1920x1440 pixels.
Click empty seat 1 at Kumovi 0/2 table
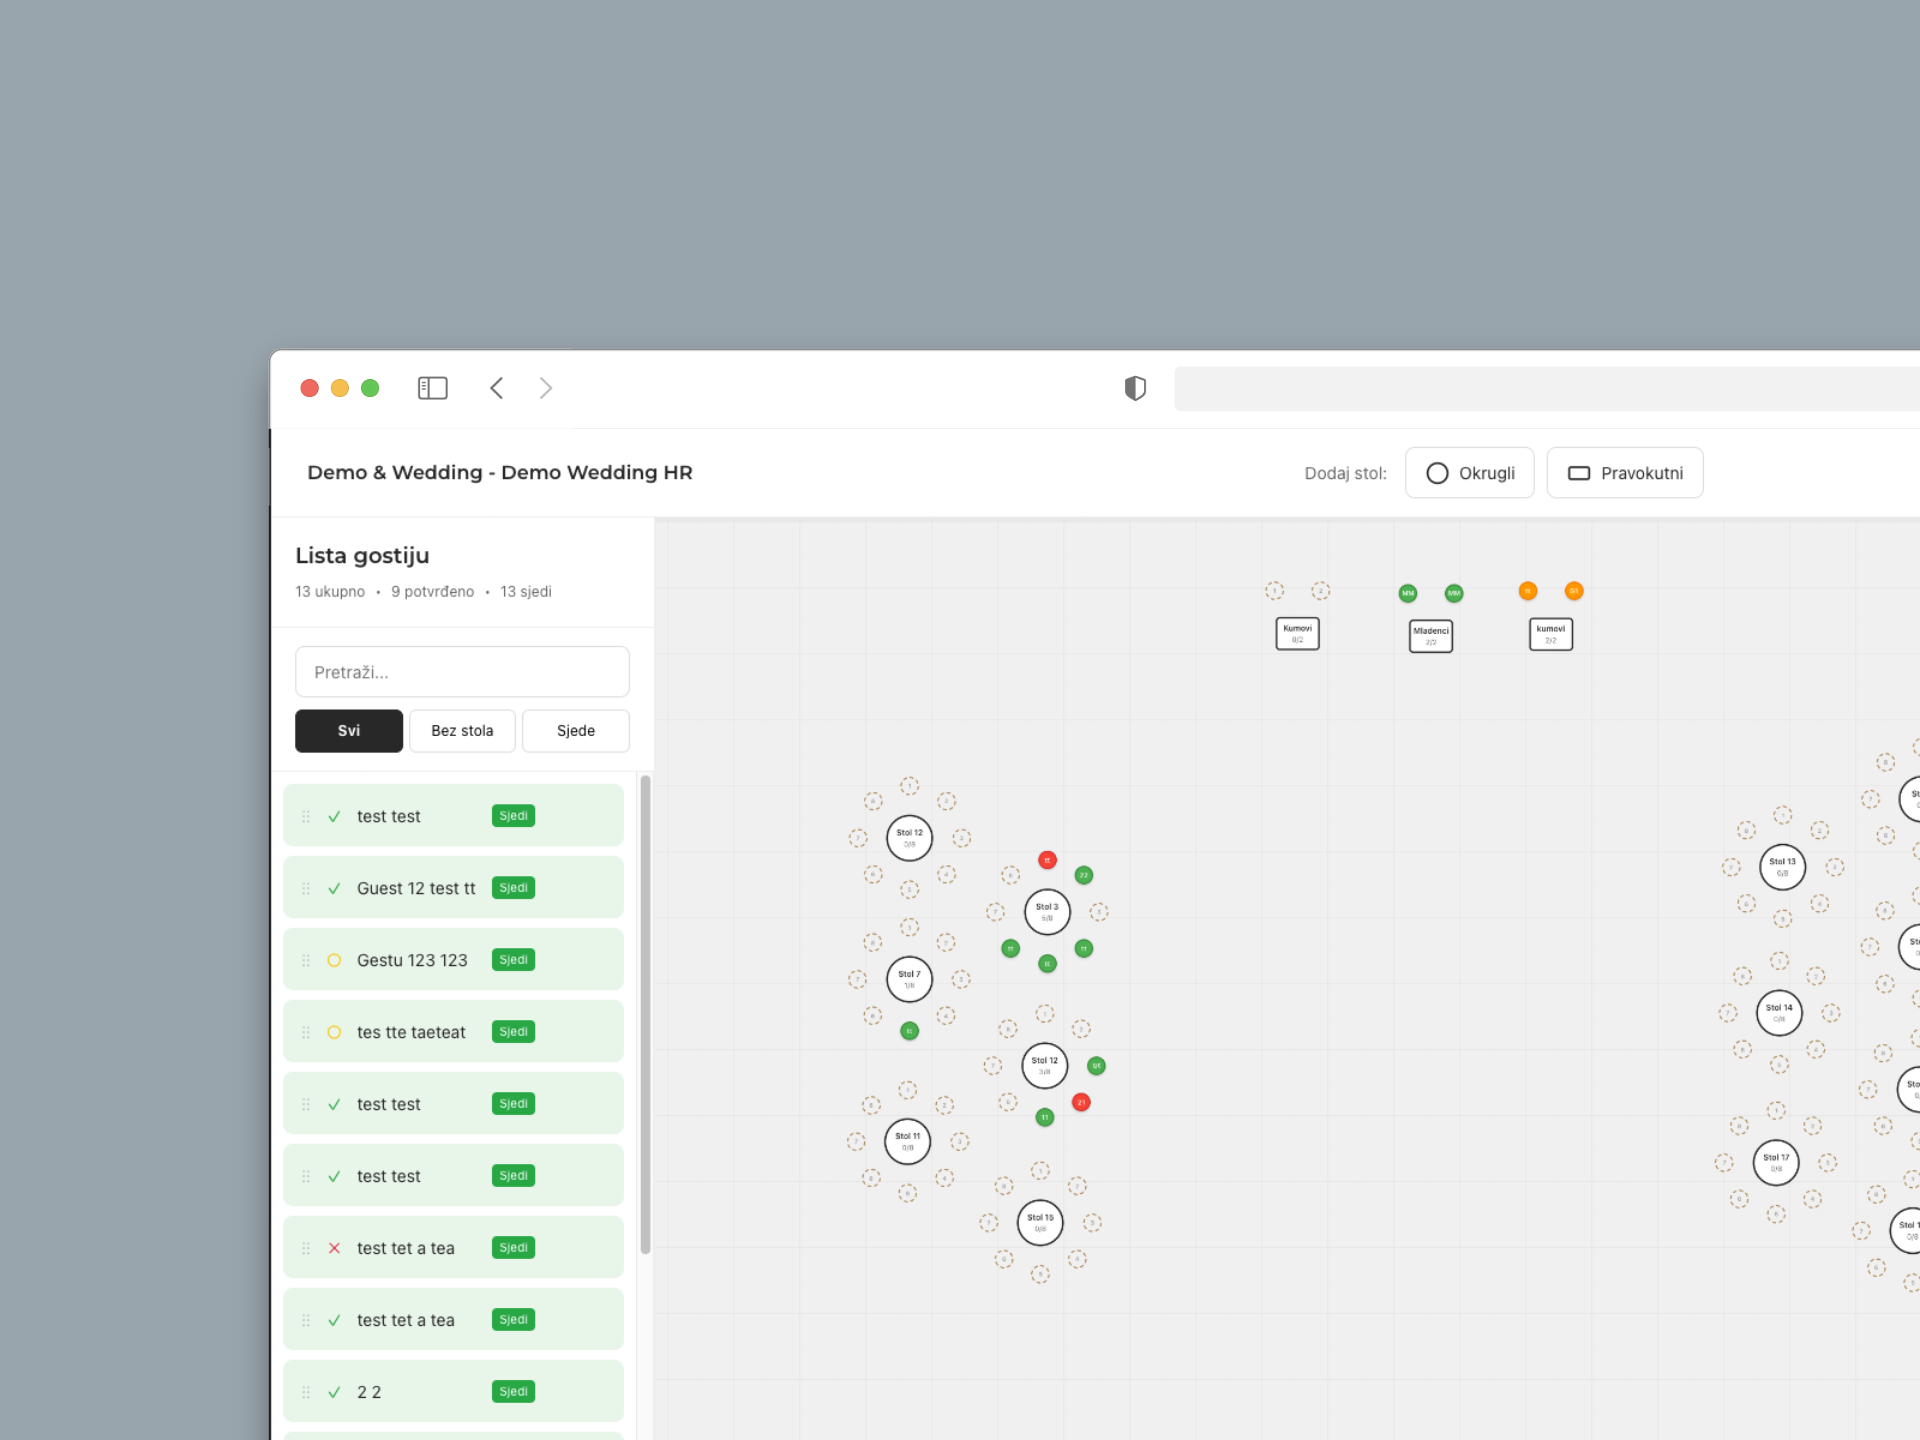click(x=1274, y=591)
